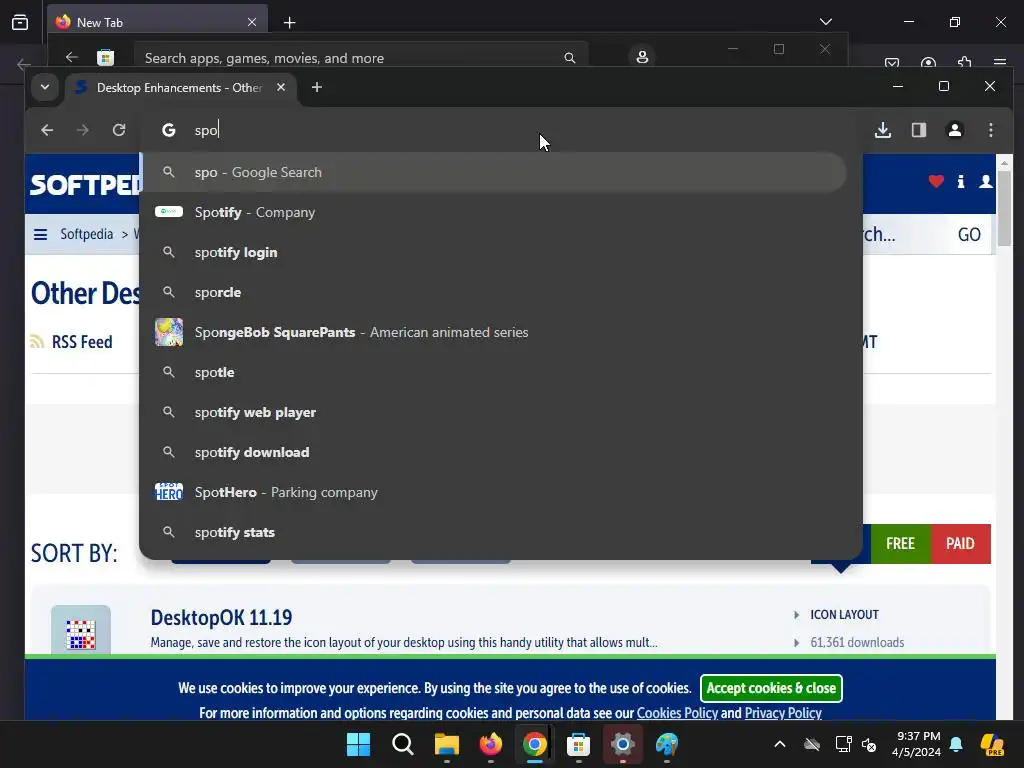Open the Paint app on the taskbar

tap(667, 744)
